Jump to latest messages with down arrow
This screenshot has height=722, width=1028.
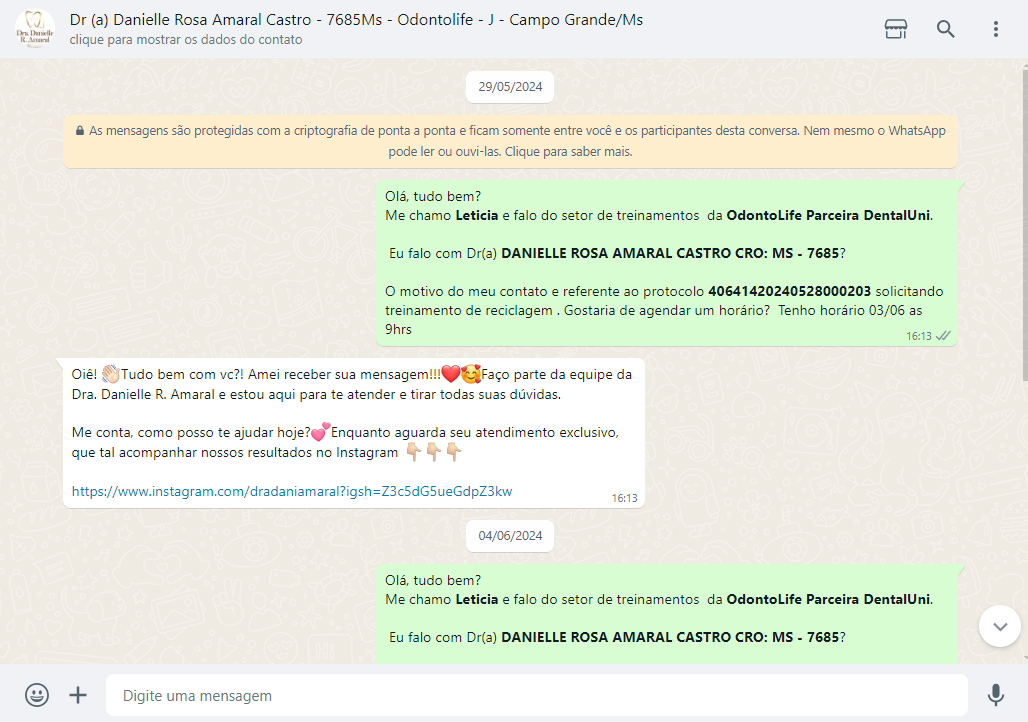[1000, 626]
